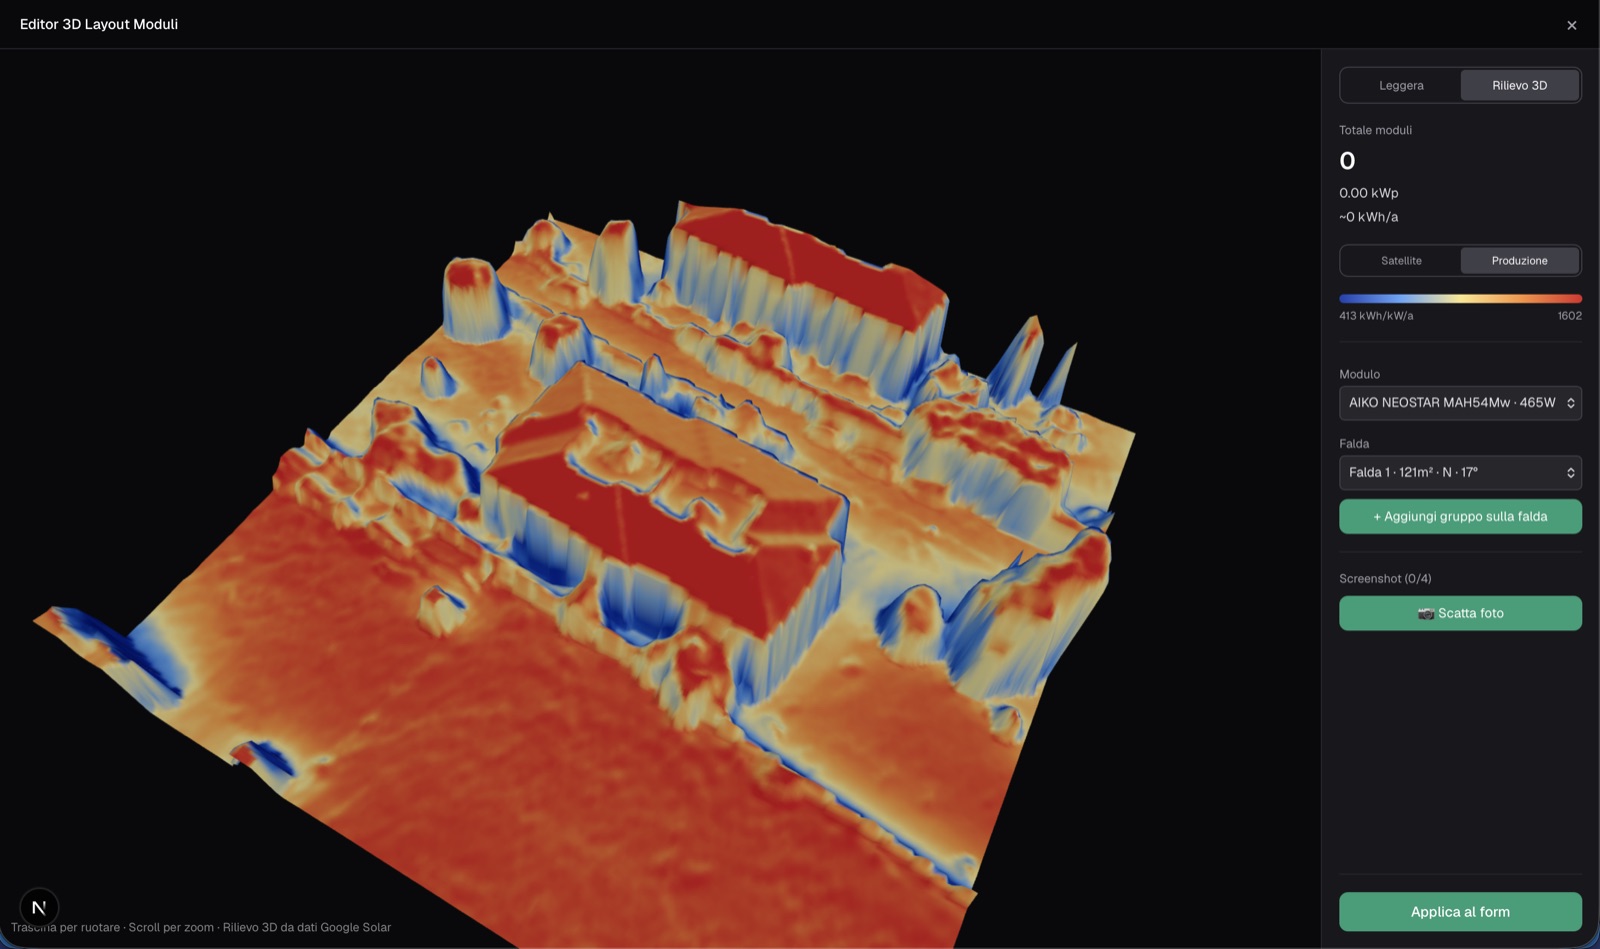
Task: Switch to Leggera view mode
Action: coord(1400,85)
